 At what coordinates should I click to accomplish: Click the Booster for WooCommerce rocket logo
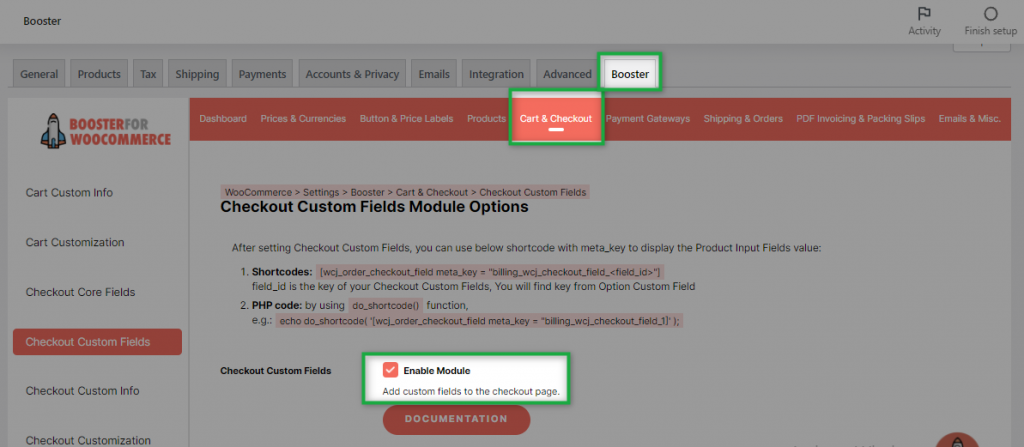coord(105,129)
